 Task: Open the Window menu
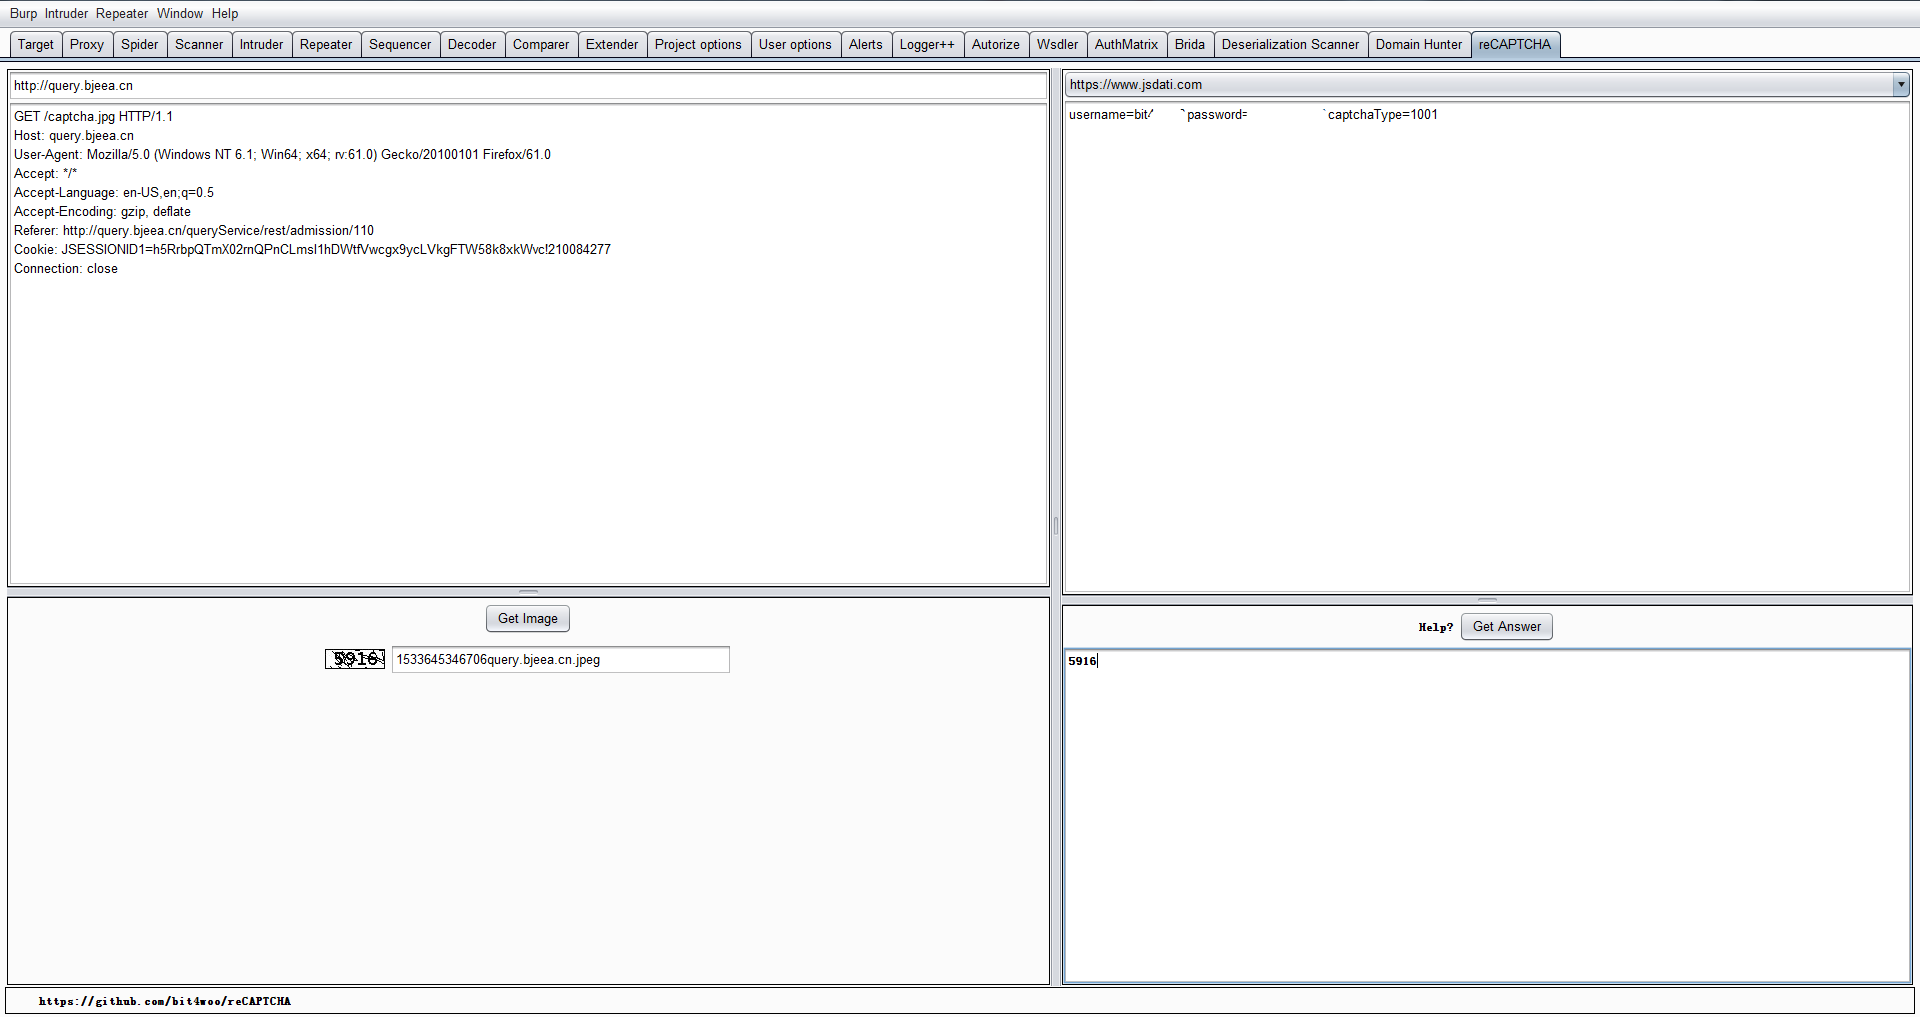[180, 13]
